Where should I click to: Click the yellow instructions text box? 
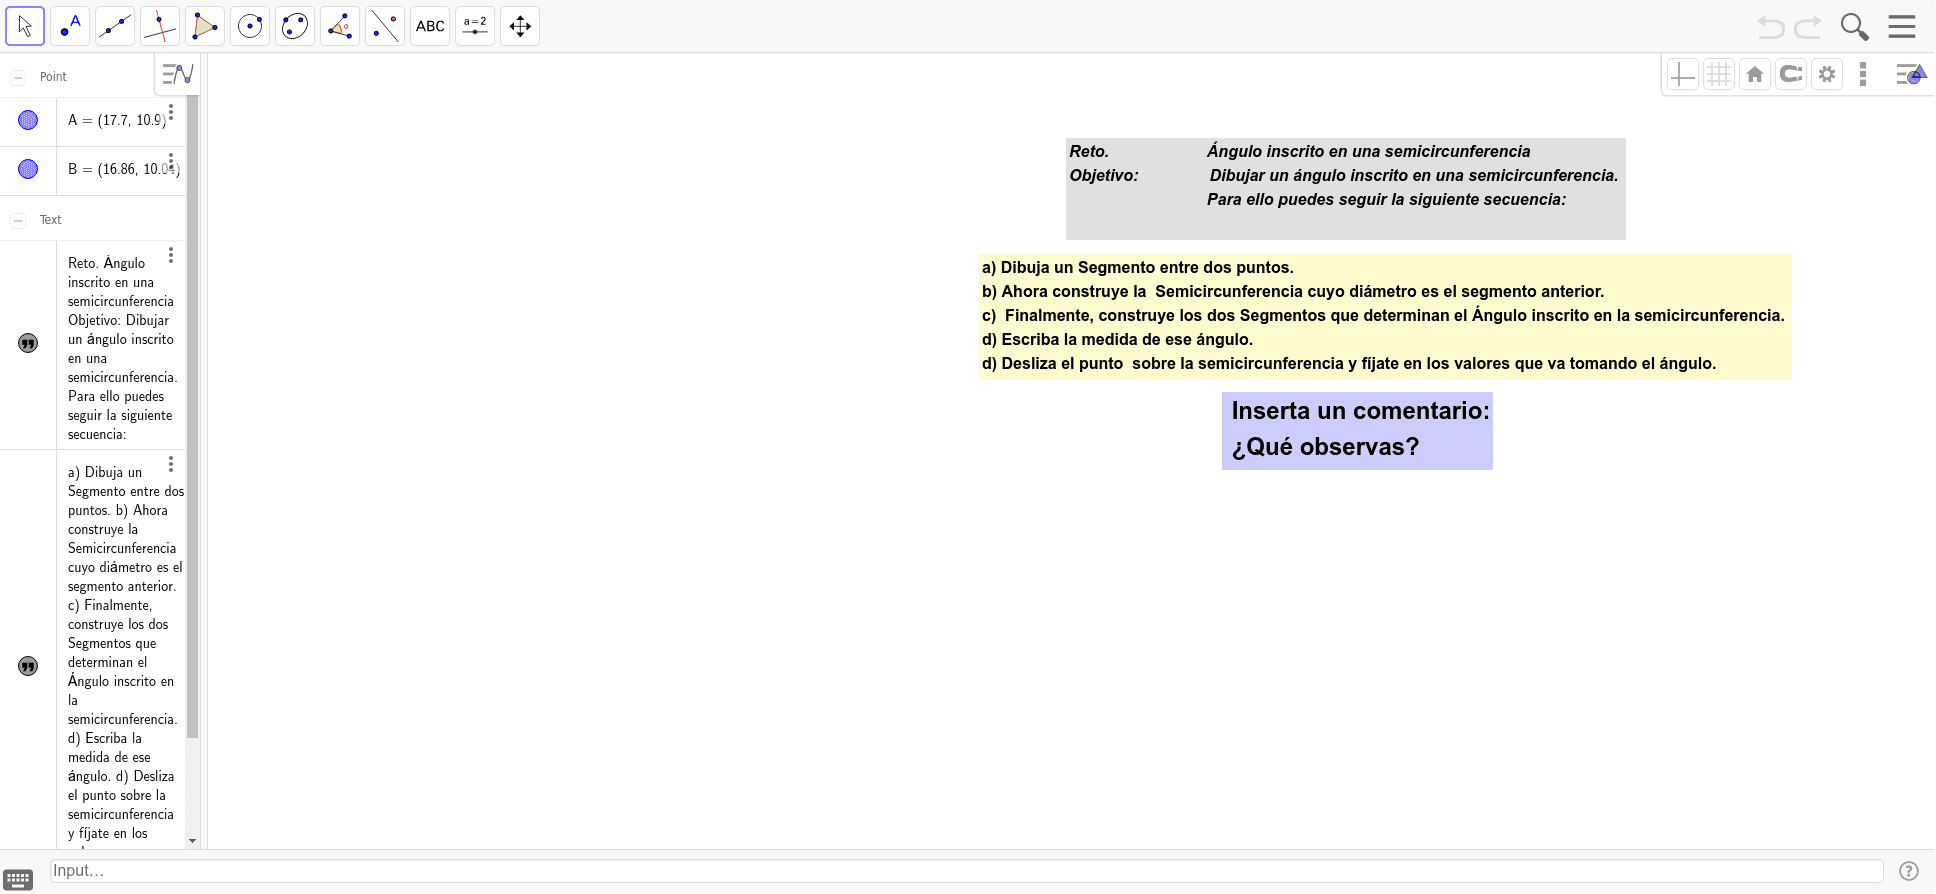[x=1385, y=316]
